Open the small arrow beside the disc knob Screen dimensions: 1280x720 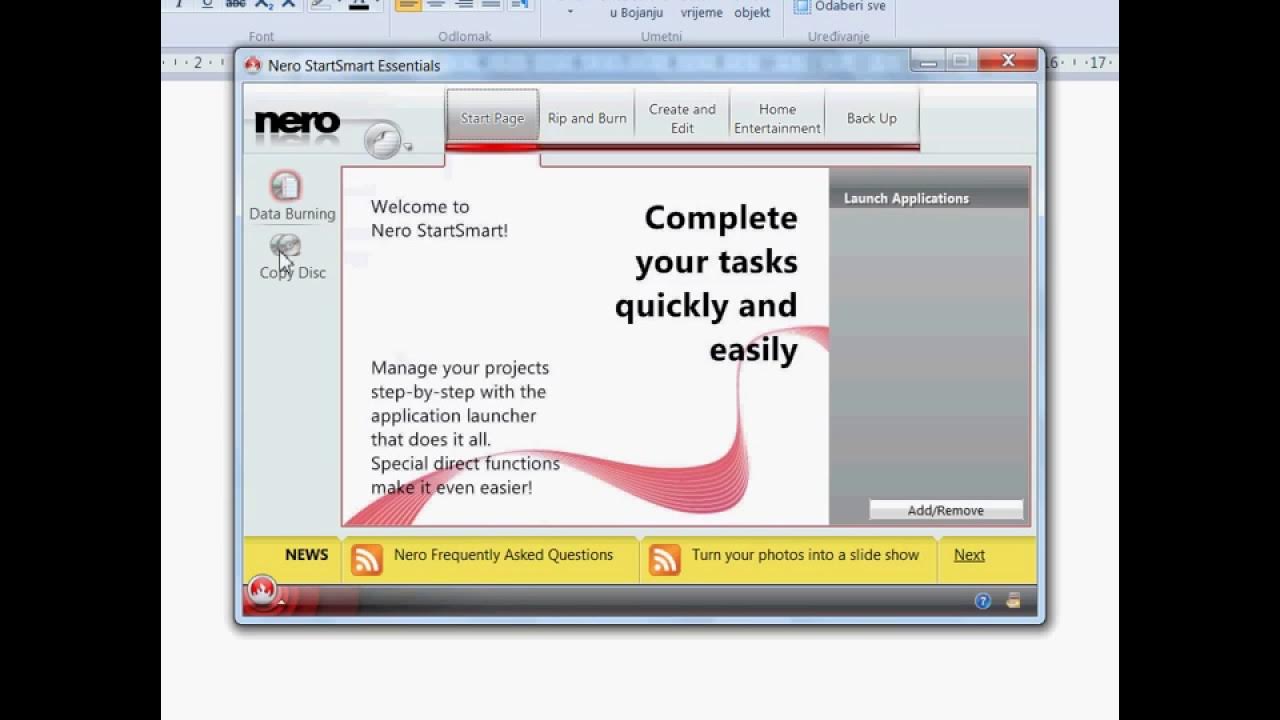coord(408,147)
